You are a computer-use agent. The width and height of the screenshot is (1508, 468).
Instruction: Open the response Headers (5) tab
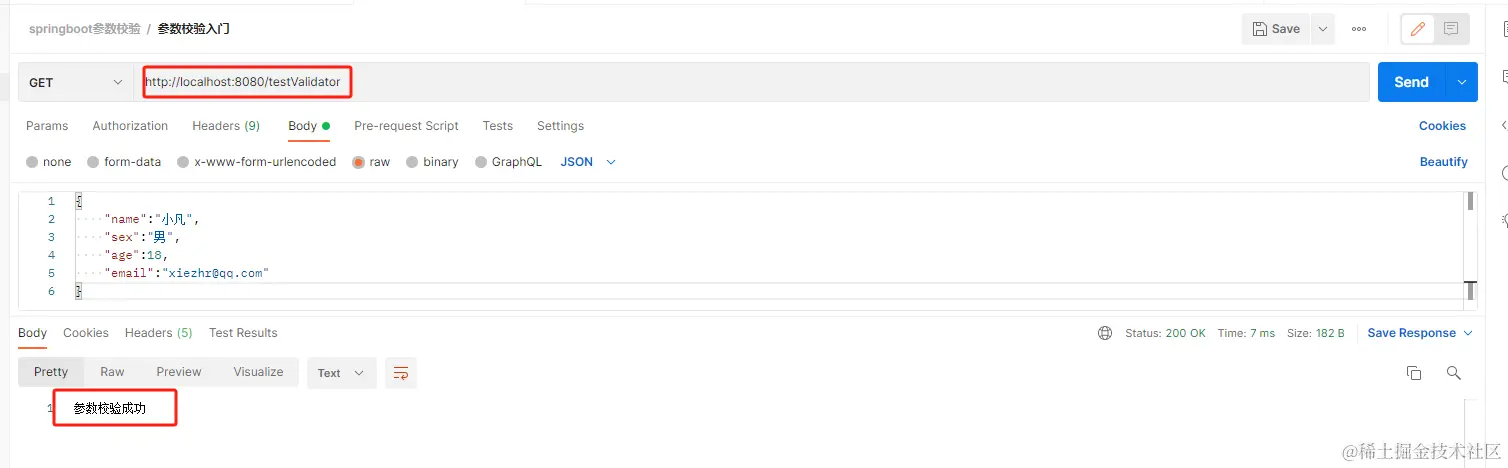pyautogui.click(x=159, y=333)
